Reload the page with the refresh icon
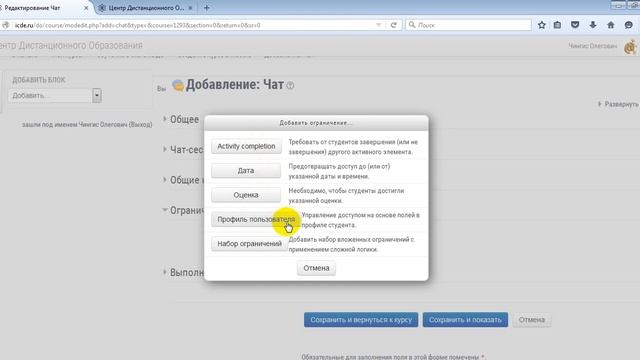The height and width of the screenshot is (360, 640). (393, 25)
